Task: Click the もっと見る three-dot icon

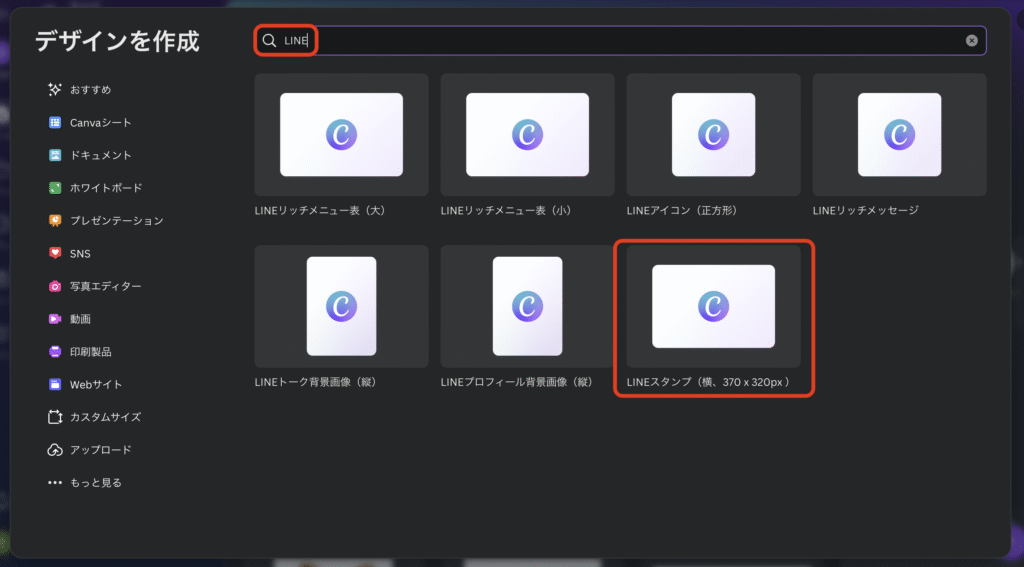Action: (x=55, y=483)
